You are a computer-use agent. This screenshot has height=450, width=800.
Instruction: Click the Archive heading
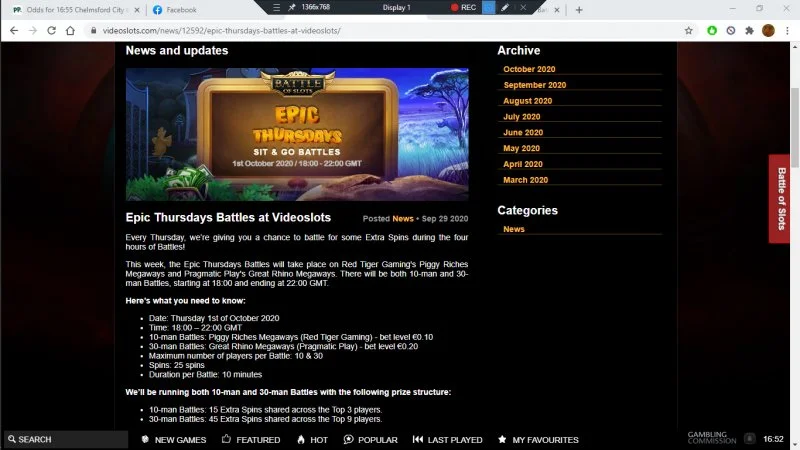518,51
